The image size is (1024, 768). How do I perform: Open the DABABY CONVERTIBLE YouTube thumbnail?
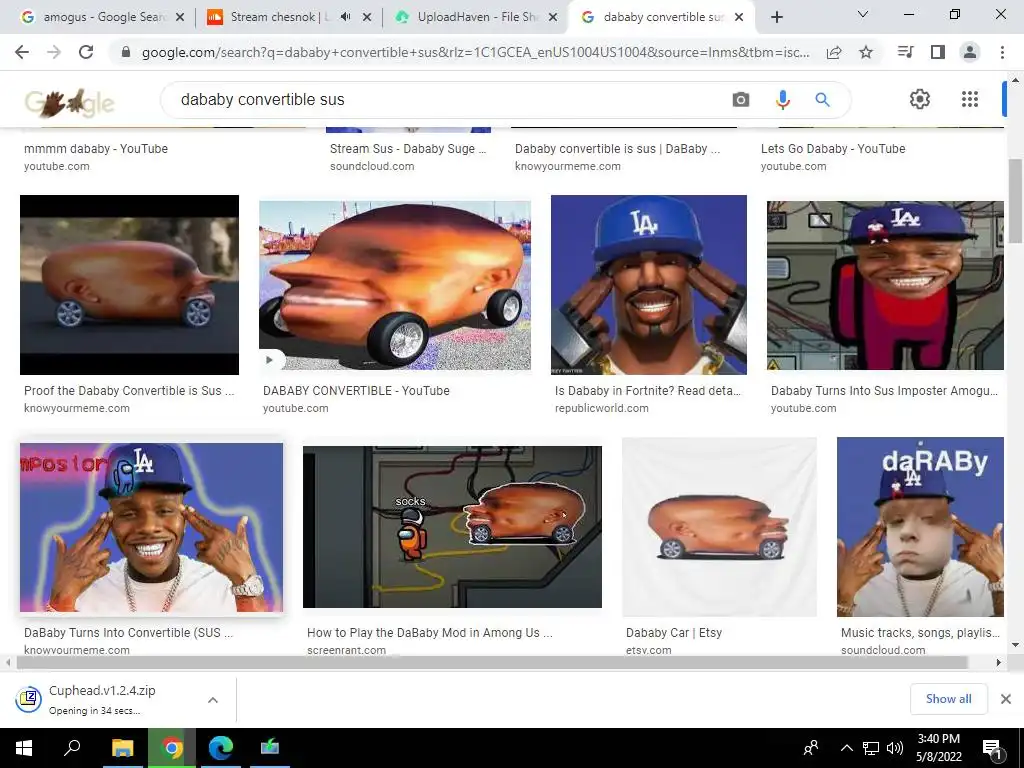[394, 285]
